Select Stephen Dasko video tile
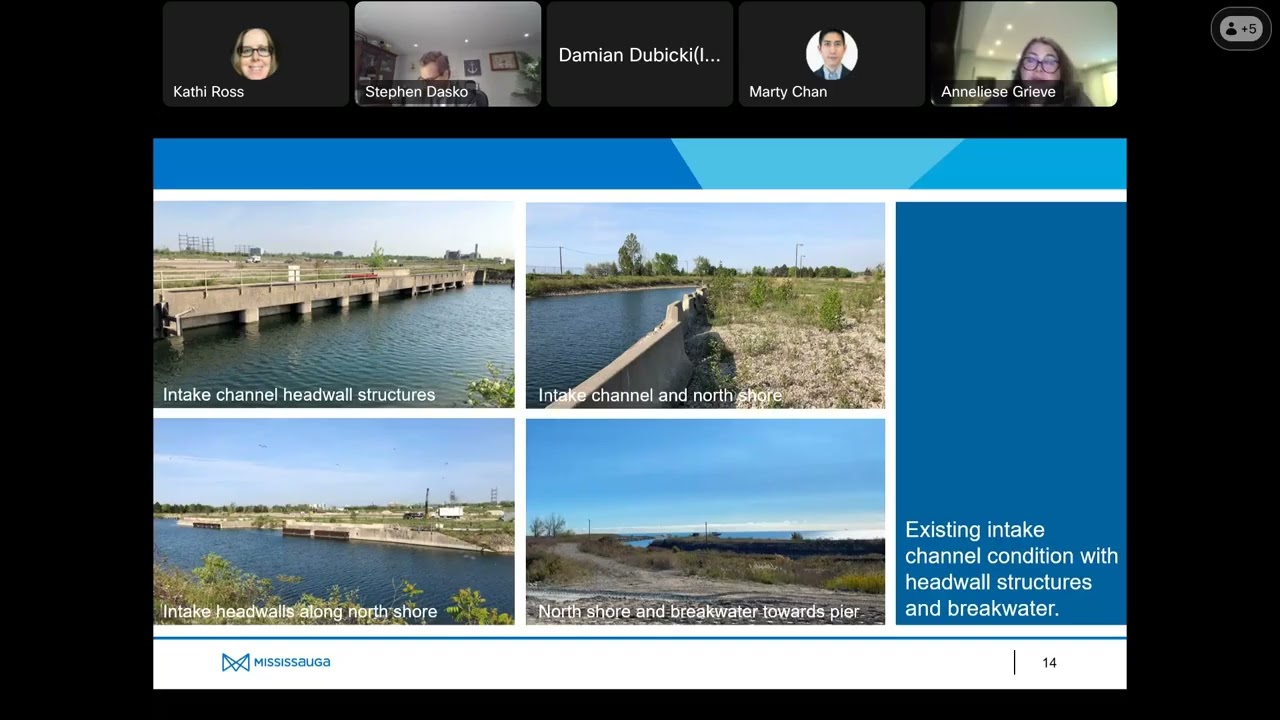The image size is (1280, 720). (448, 54)
